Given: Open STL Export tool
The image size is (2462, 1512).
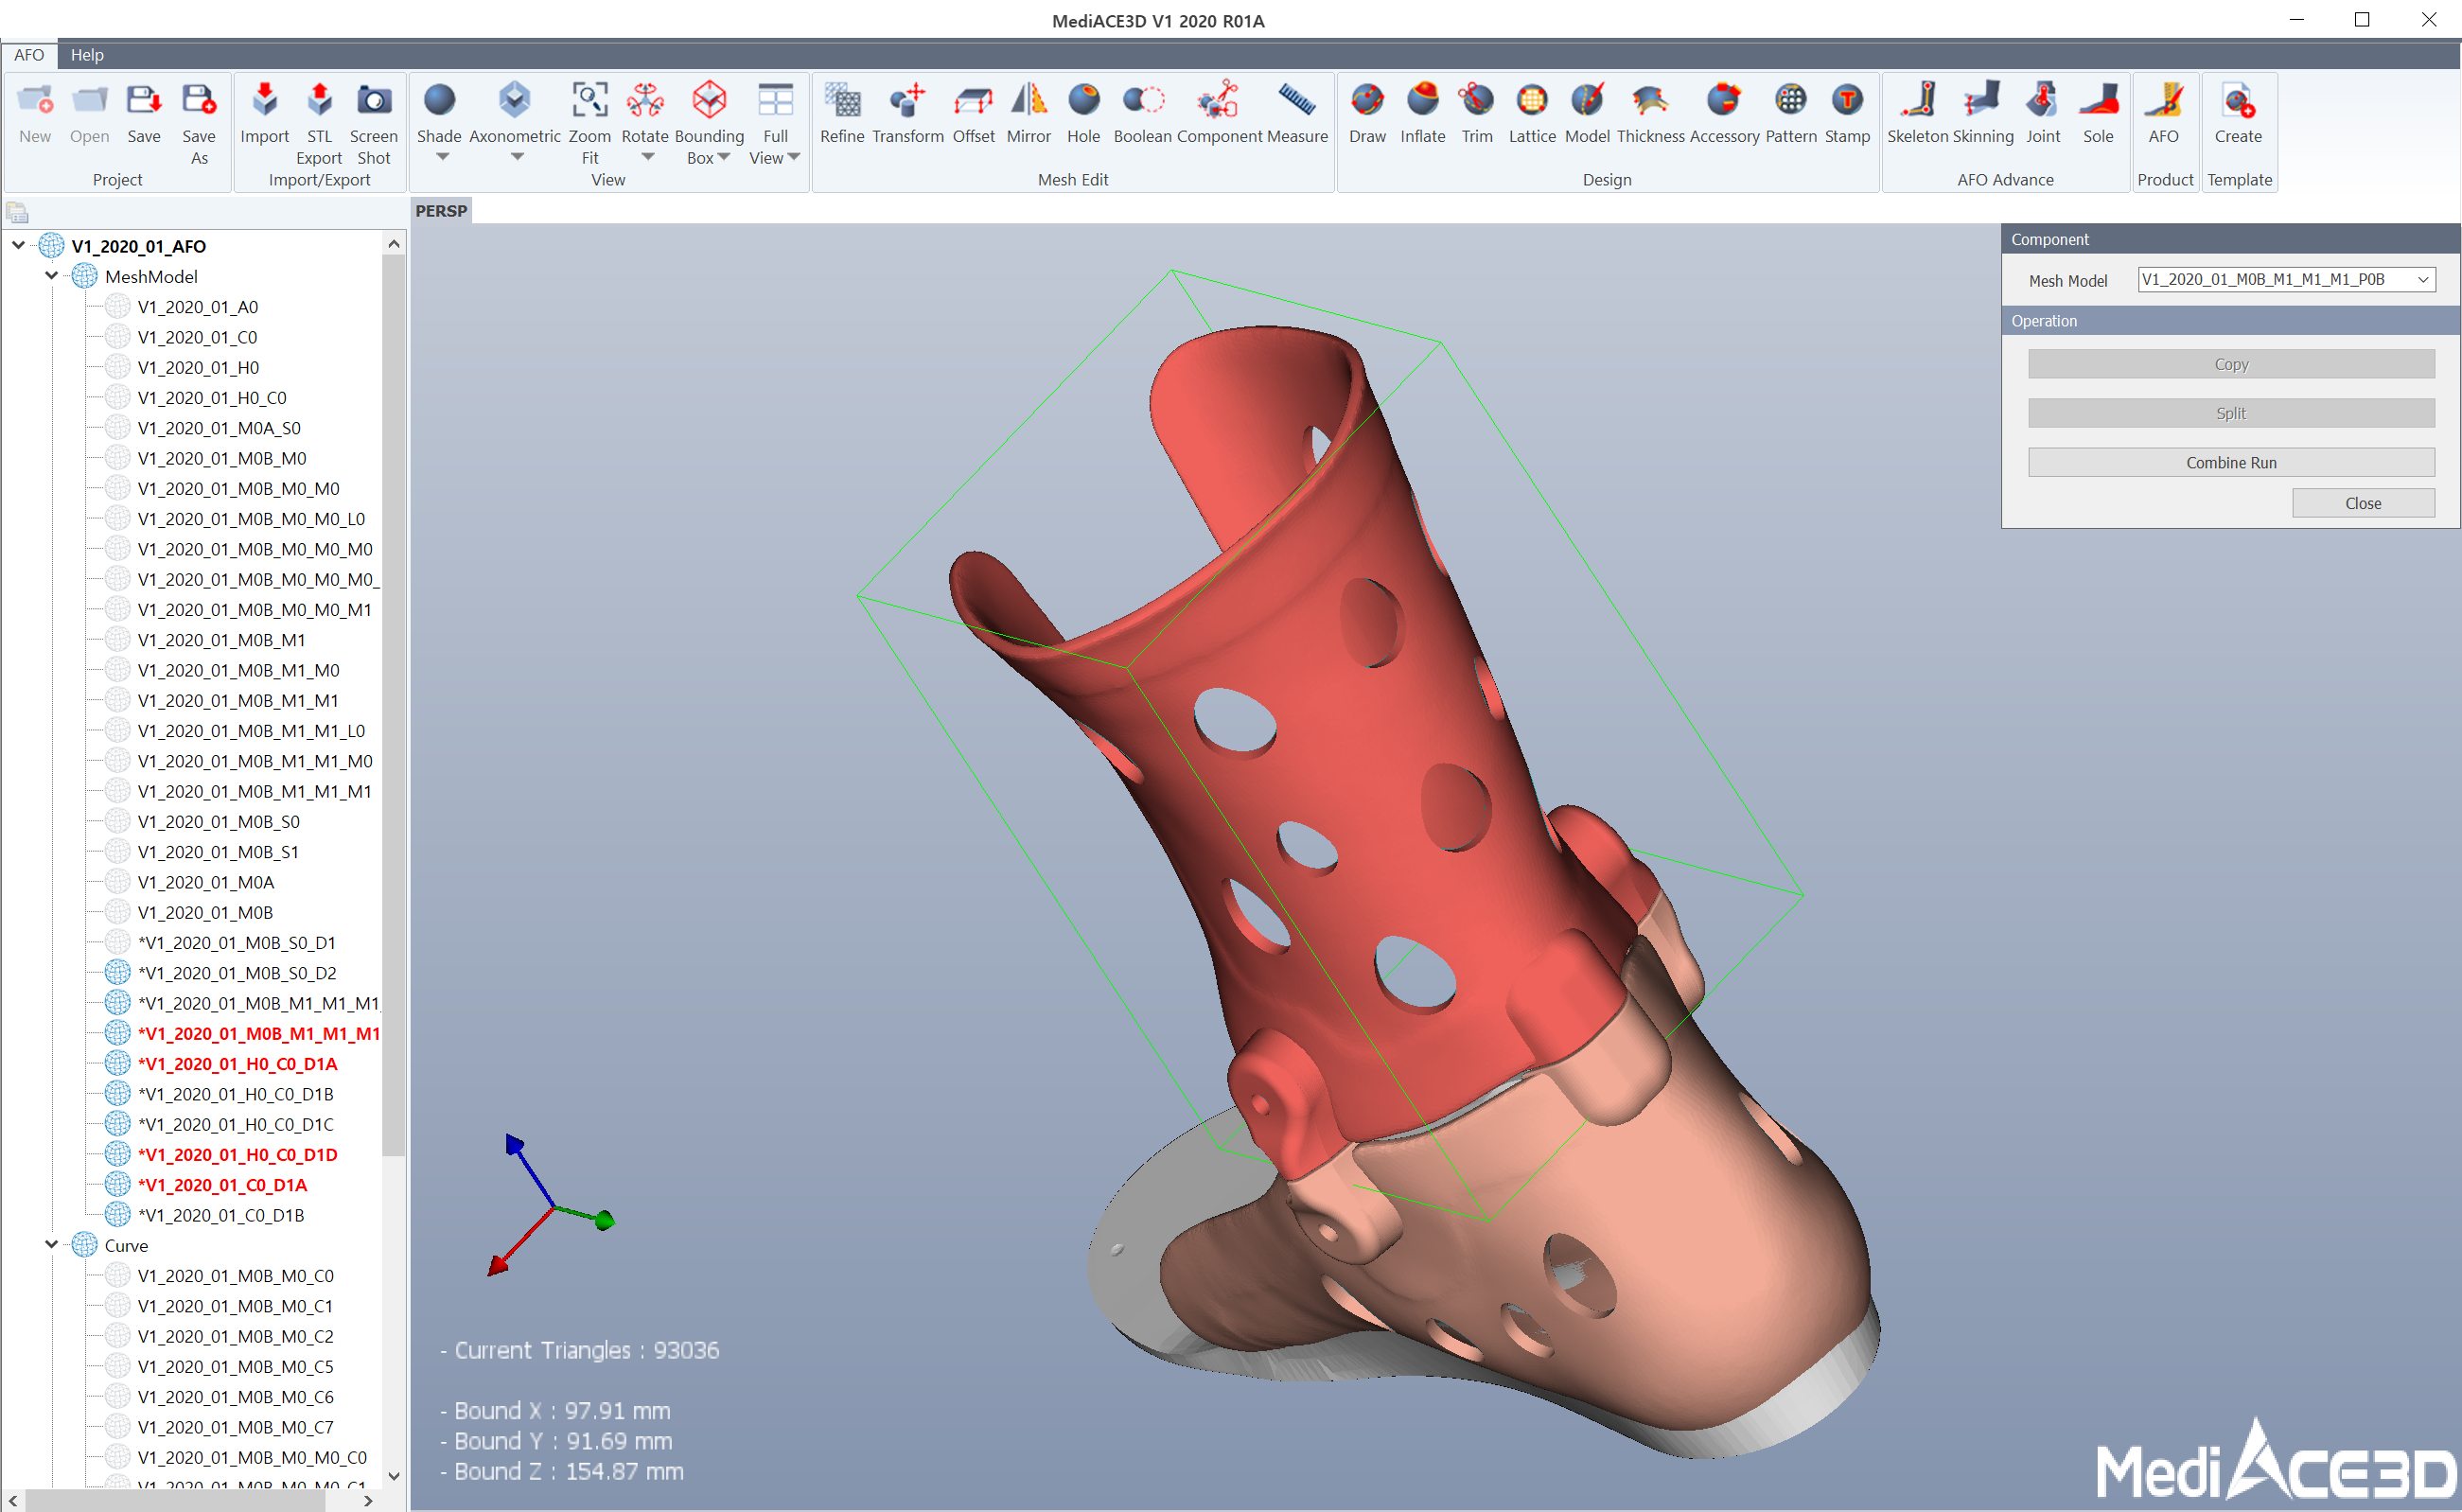Looking at the screenshot, I should 319,123.
